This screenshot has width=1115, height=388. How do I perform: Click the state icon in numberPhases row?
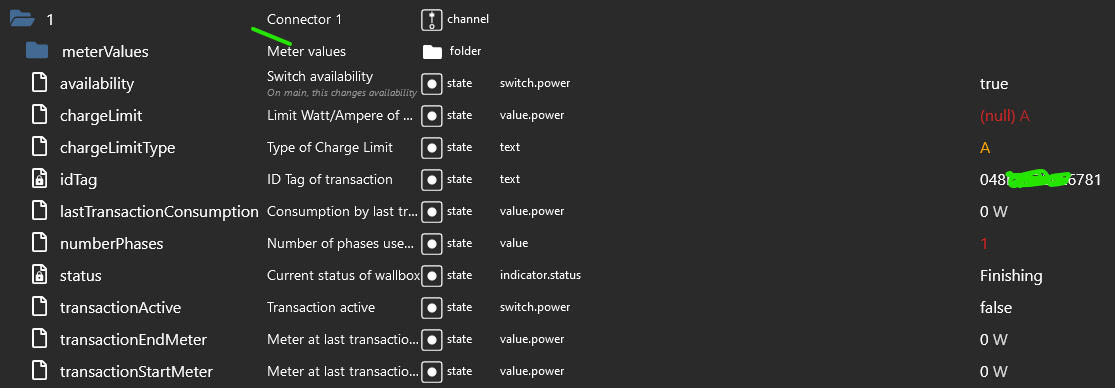click(x=432, y=243)
